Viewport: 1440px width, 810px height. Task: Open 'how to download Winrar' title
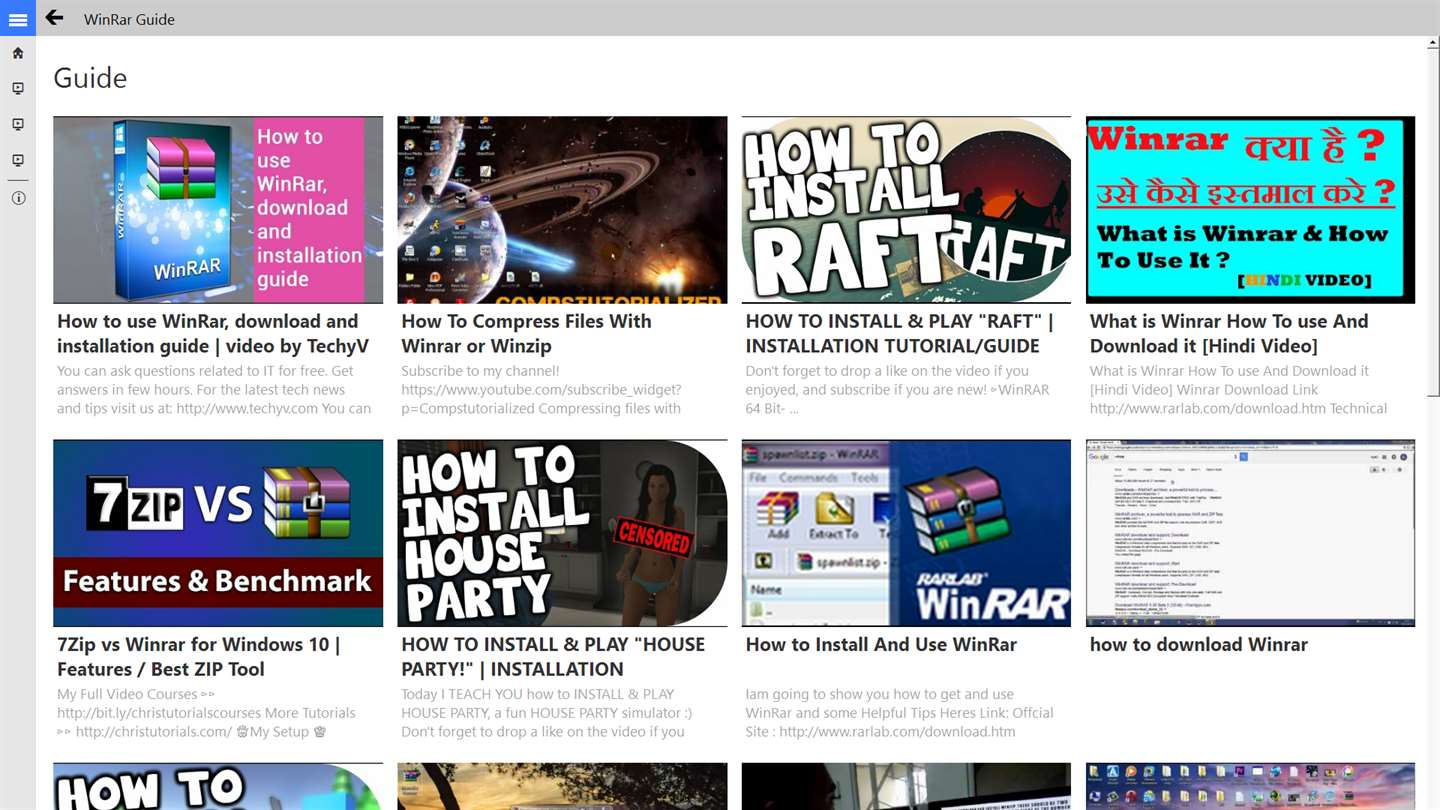[x=1199, y=645]
